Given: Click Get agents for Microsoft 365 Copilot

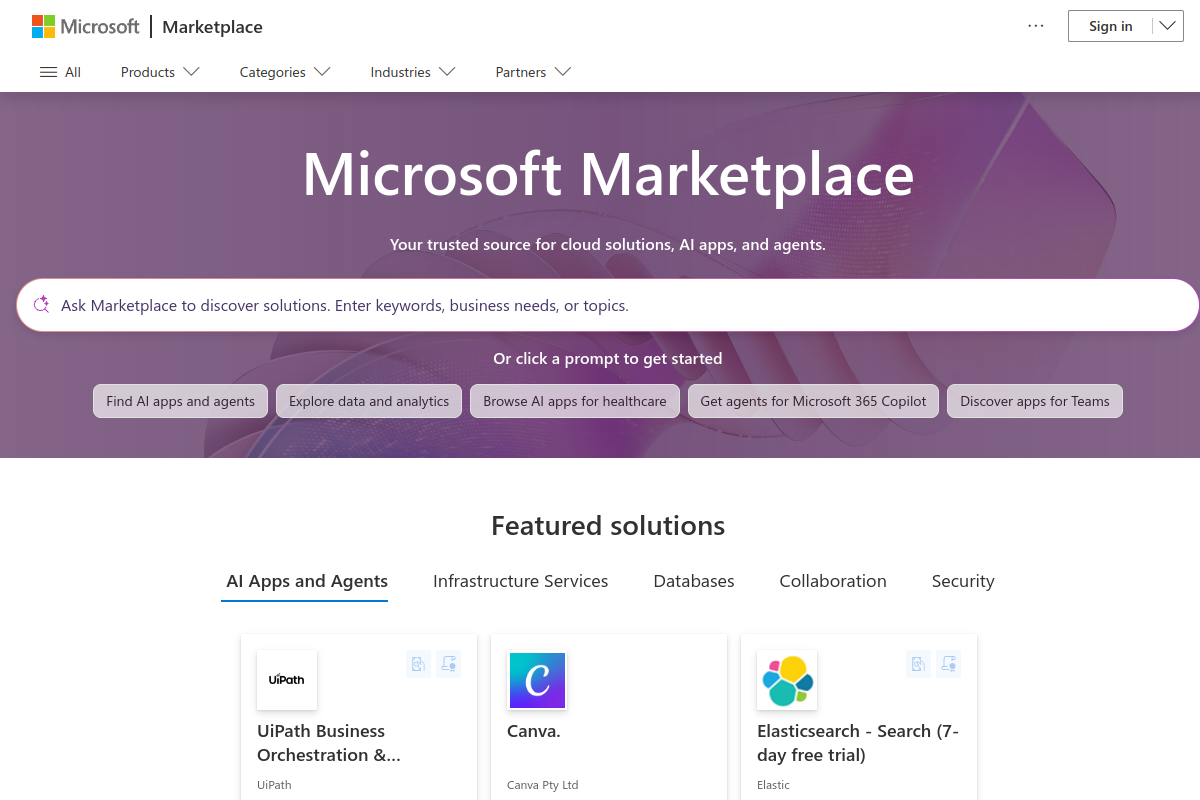Looking at the screenshot, I should (813, 401).
